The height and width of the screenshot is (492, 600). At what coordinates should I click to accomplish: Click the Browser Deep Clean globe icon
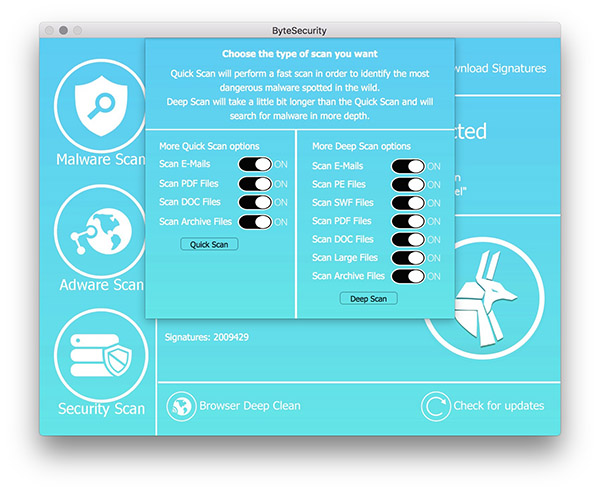(181, 406)
